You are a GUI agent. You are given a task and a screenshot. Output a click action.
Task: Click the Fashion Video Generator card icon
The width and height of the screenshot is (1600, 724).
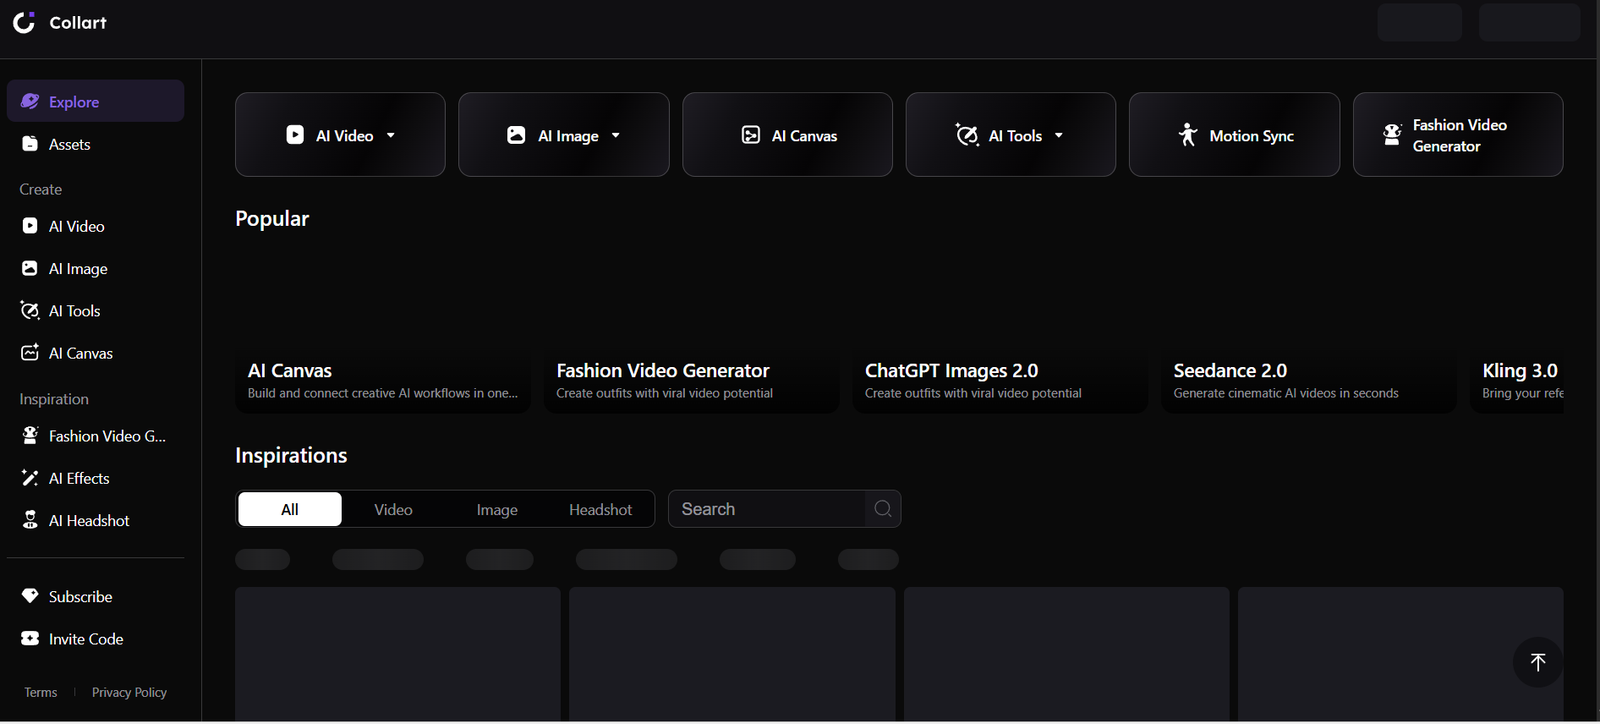pos(1392,135)
